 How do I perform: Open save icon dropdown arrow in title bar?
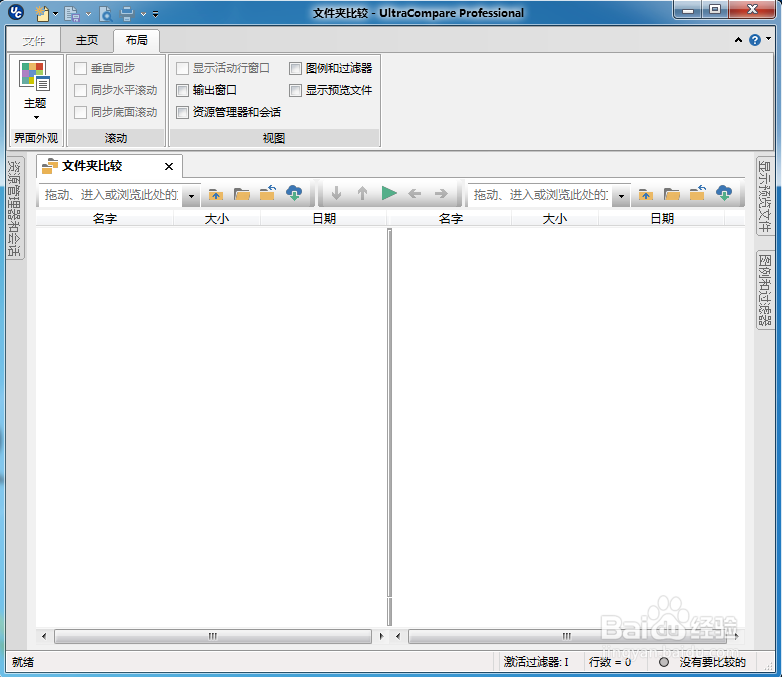tap(88, 14)
